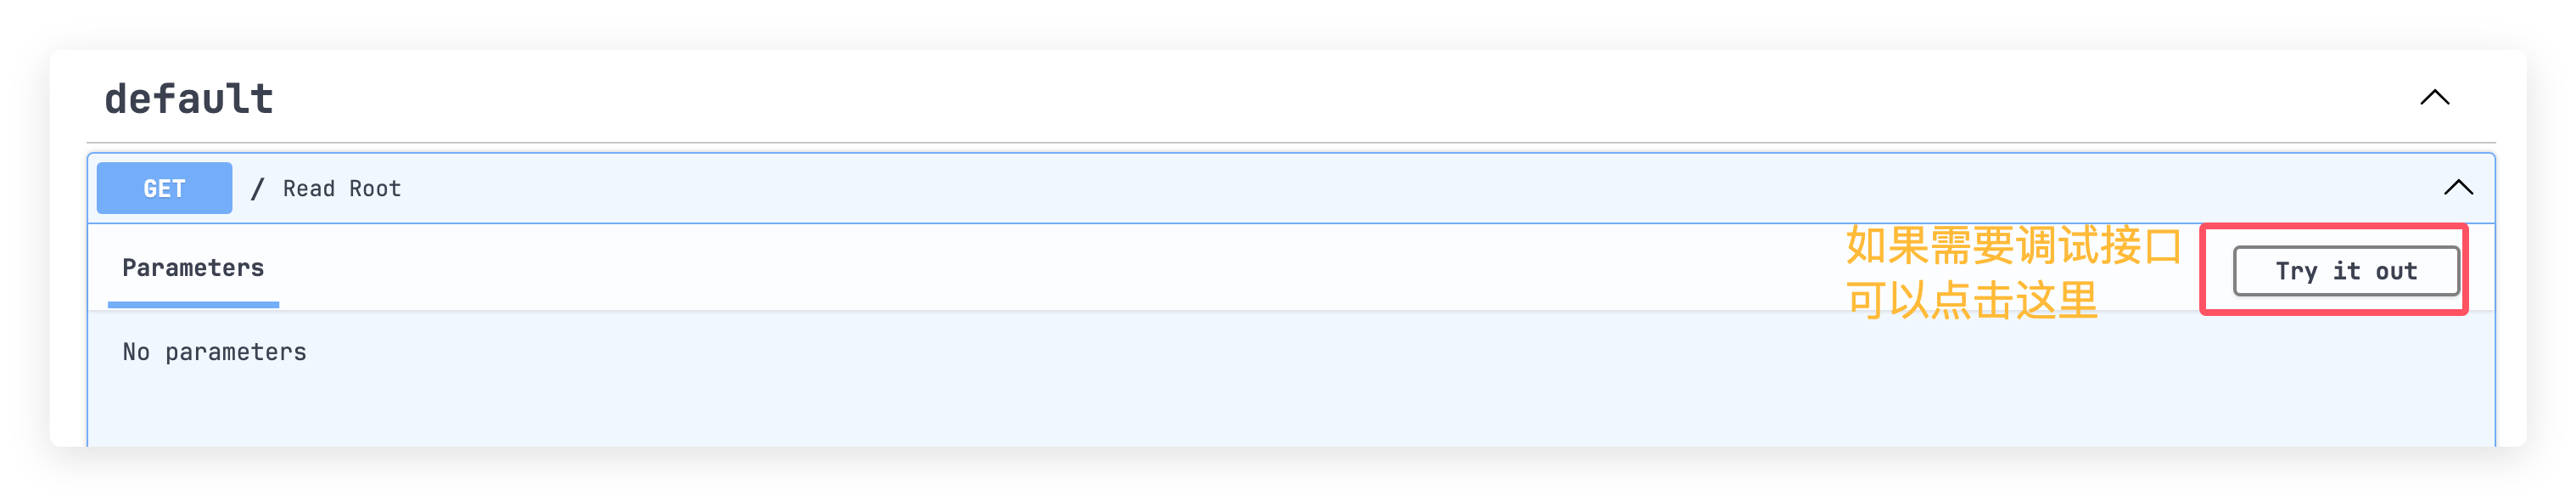Click the orange "可以点击这里" annotation line
The width and height of the screenshot is (2576, 496).
tap(1970, 300)
